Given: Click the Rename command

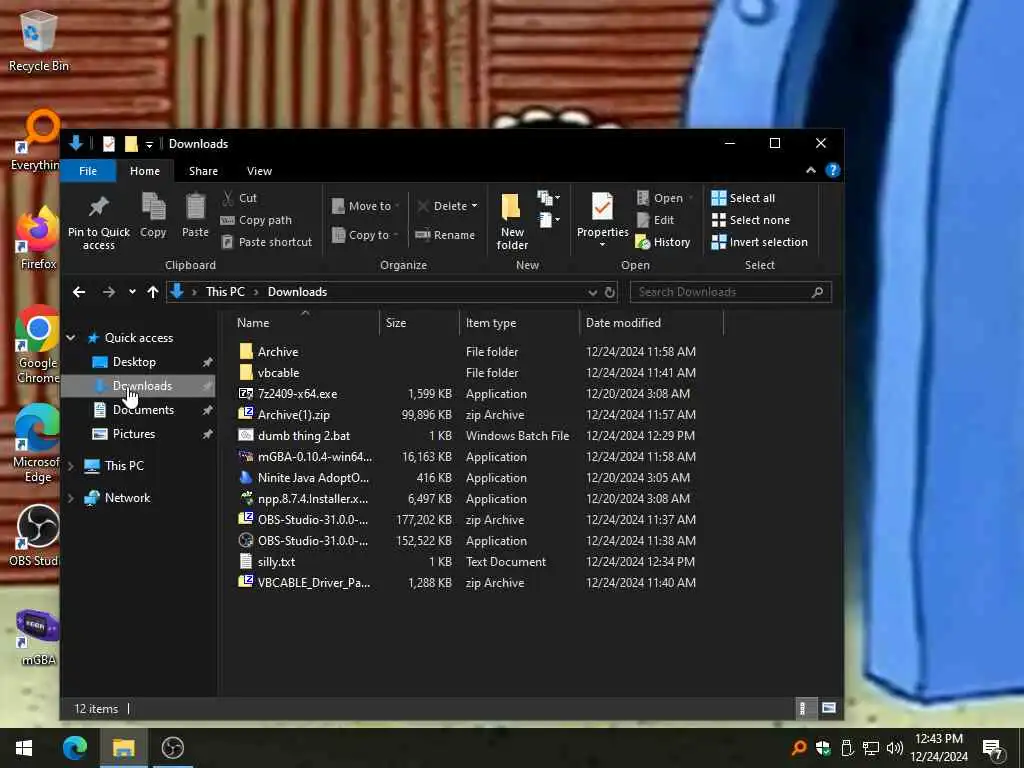Looking at the screenshot, I should [445, 235].
